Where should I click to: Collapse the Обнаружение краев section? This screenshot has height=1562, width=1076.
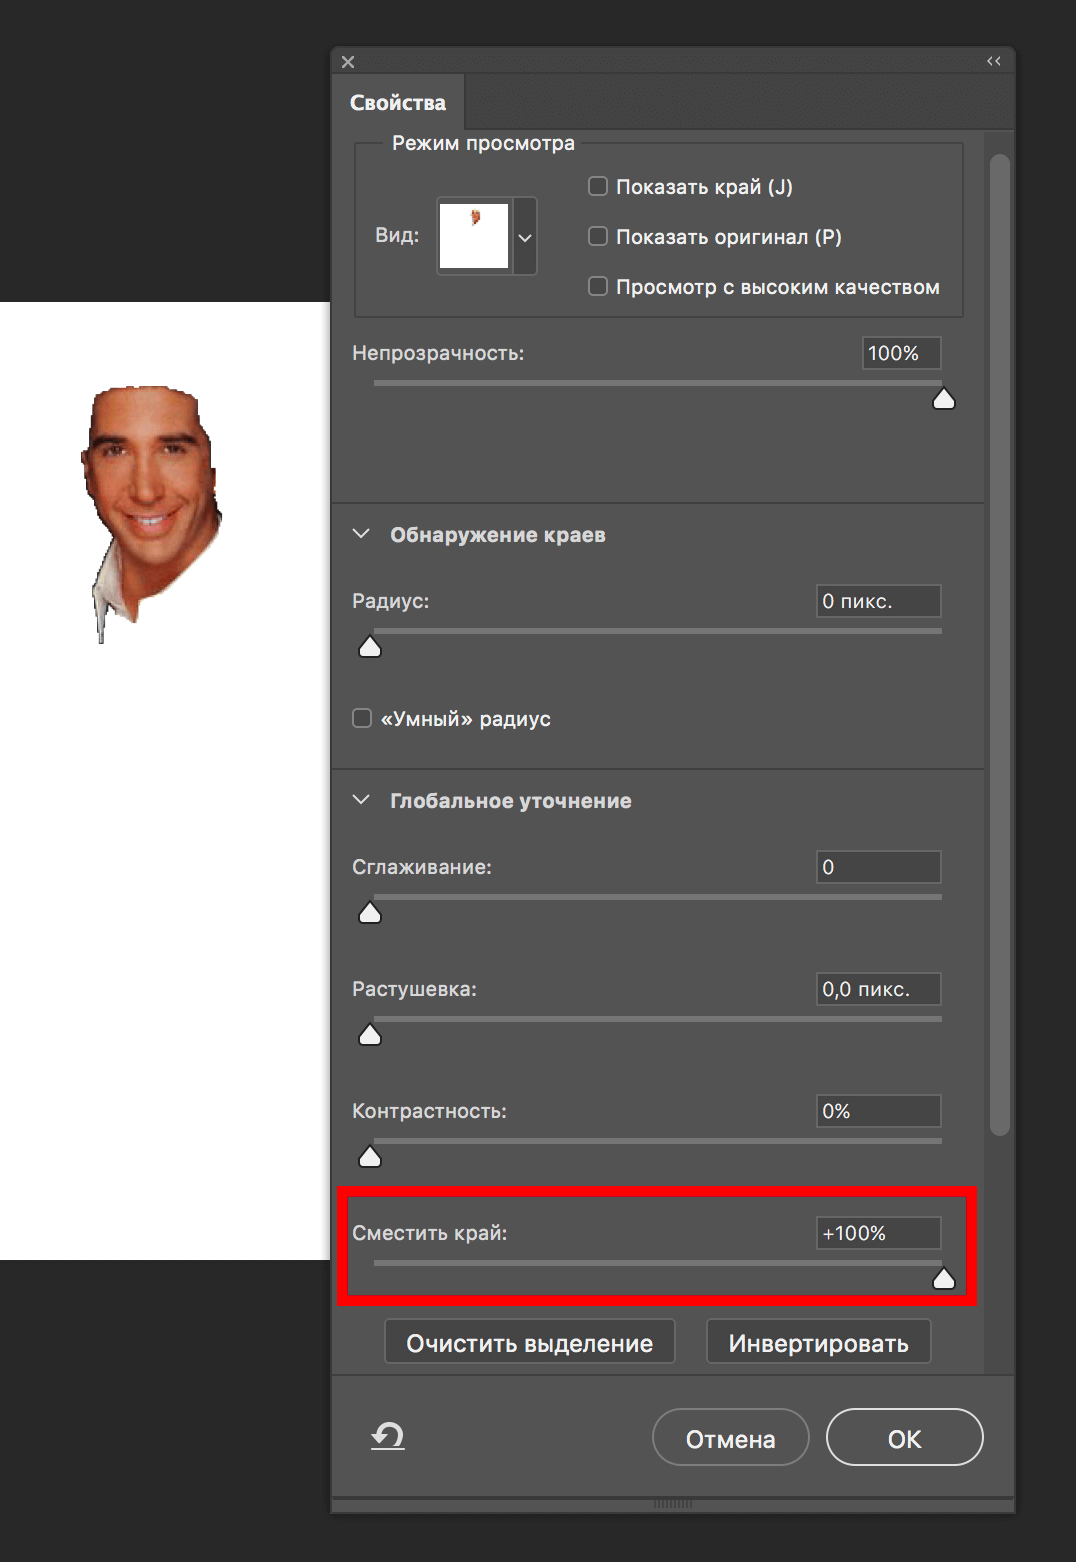click(x=361, y=533)
